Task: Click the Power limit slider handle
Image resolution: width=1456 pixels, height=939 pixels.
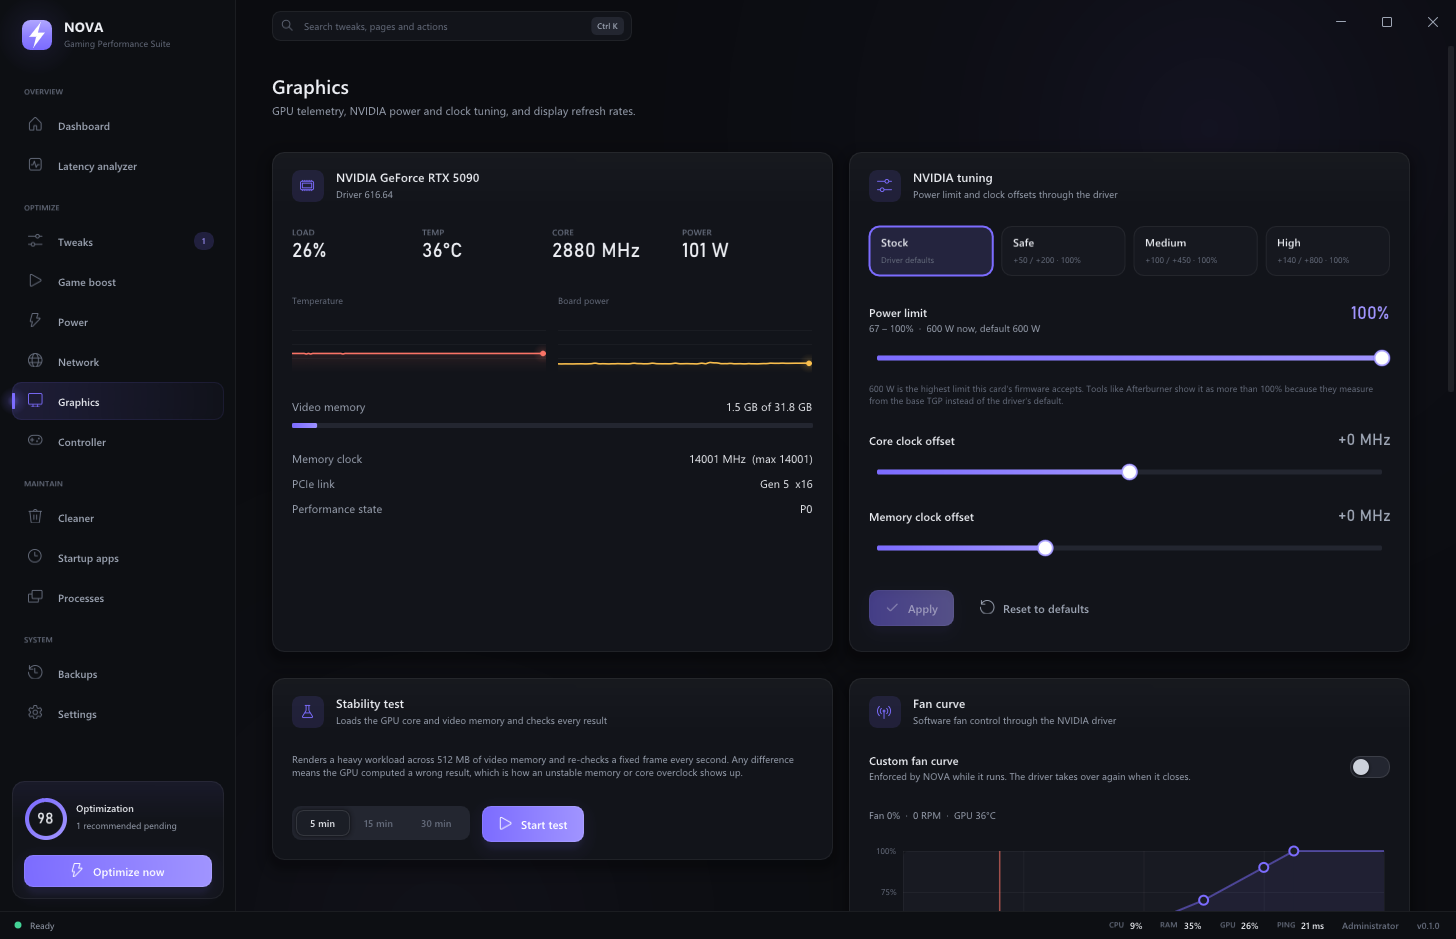Action: pos(1382,358)
